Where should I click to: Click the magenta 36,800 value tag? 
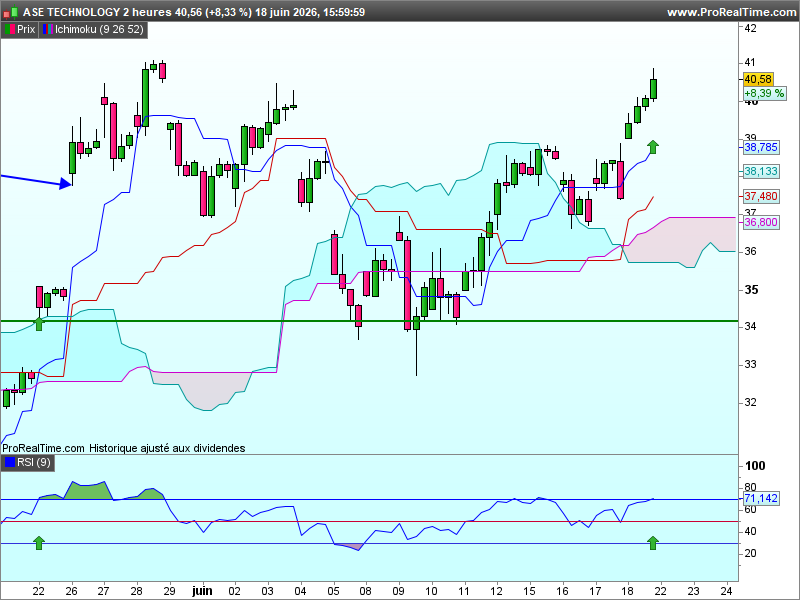761,222
